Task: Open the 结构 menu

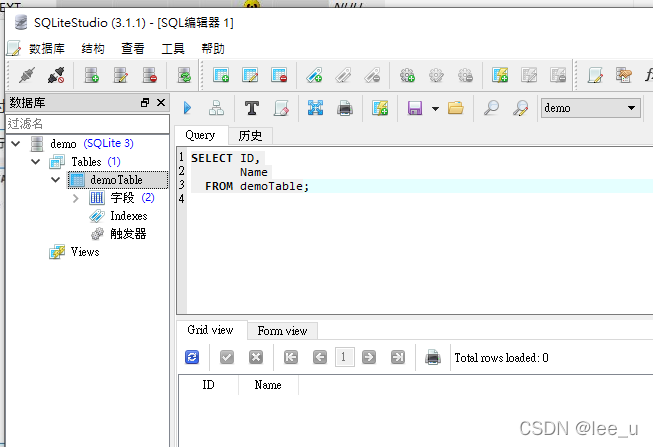Action: coord(93,49)
